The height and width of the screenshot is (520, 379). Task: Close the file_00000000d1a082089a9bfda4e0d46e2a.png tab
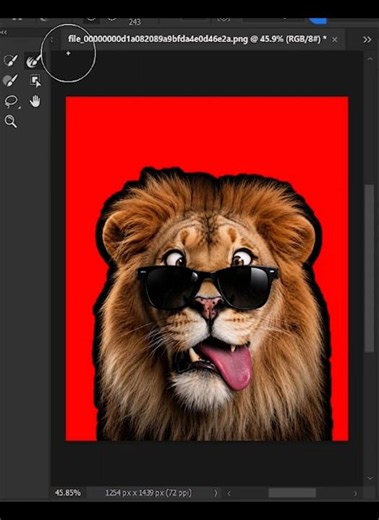pos(335,40)
